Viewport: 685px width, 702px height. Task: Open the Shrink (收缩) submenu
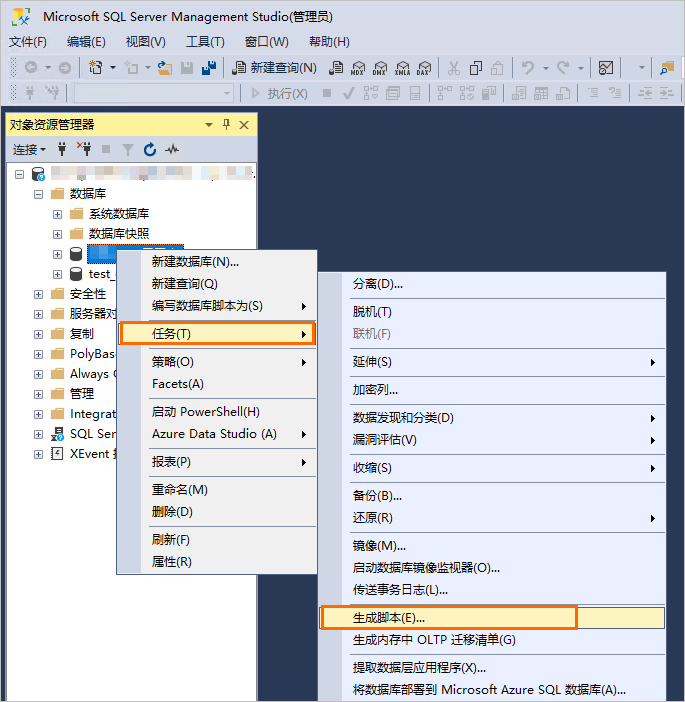tap(492, 468)
